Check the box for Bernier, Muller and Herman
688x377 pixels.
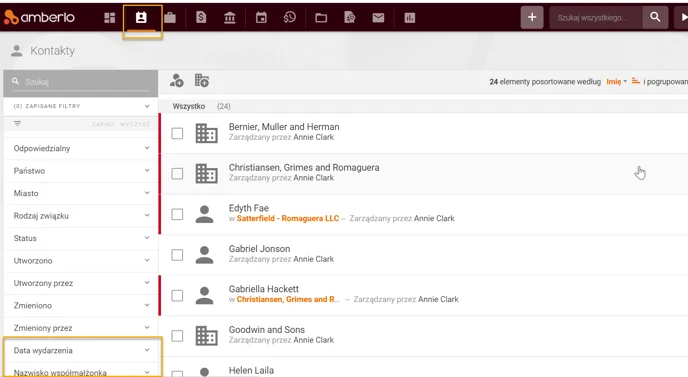click(x=177, y=133)
